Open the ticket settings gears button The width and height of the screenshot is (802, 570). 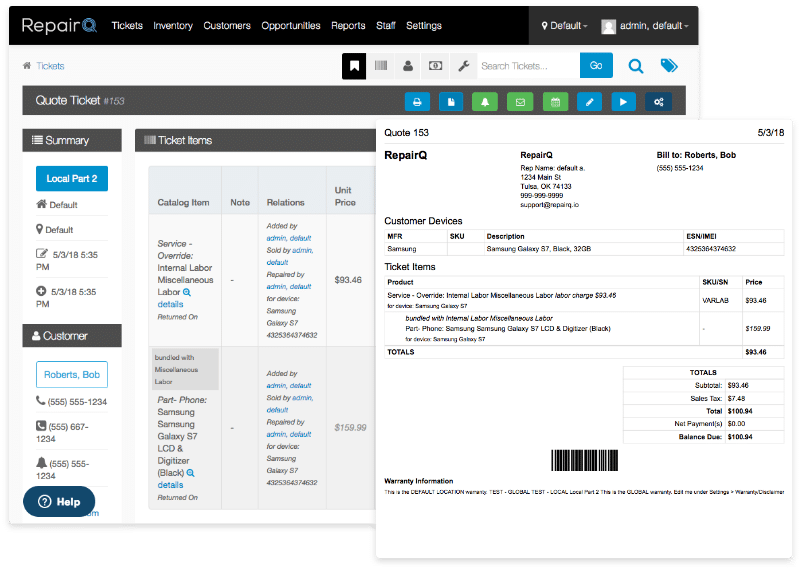[x=658, y=101]
